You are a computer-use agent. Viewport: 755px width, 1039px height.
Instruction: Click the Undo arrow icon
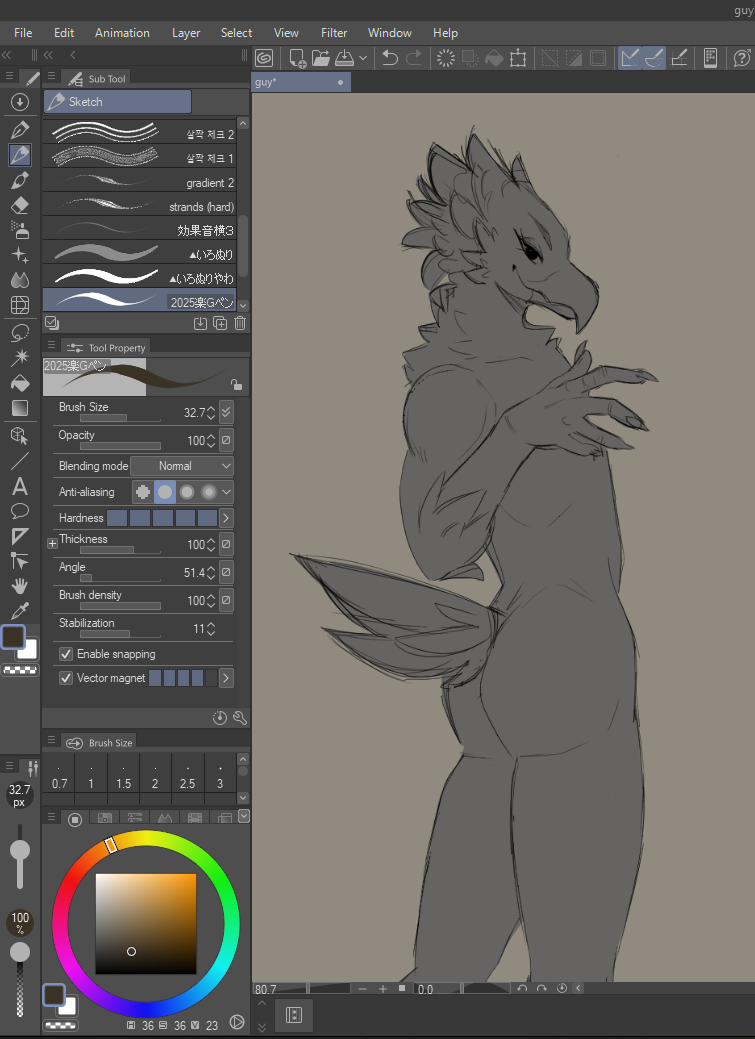click(x=390, y=58)
